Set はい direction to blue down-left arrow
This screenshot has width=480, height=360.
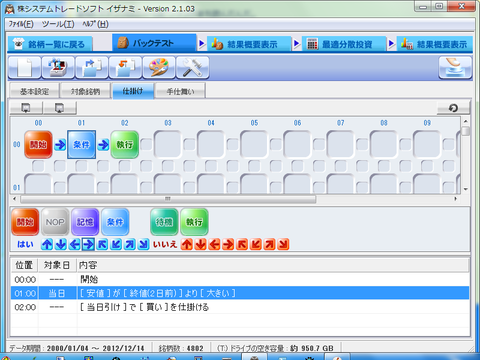point(116,244)
